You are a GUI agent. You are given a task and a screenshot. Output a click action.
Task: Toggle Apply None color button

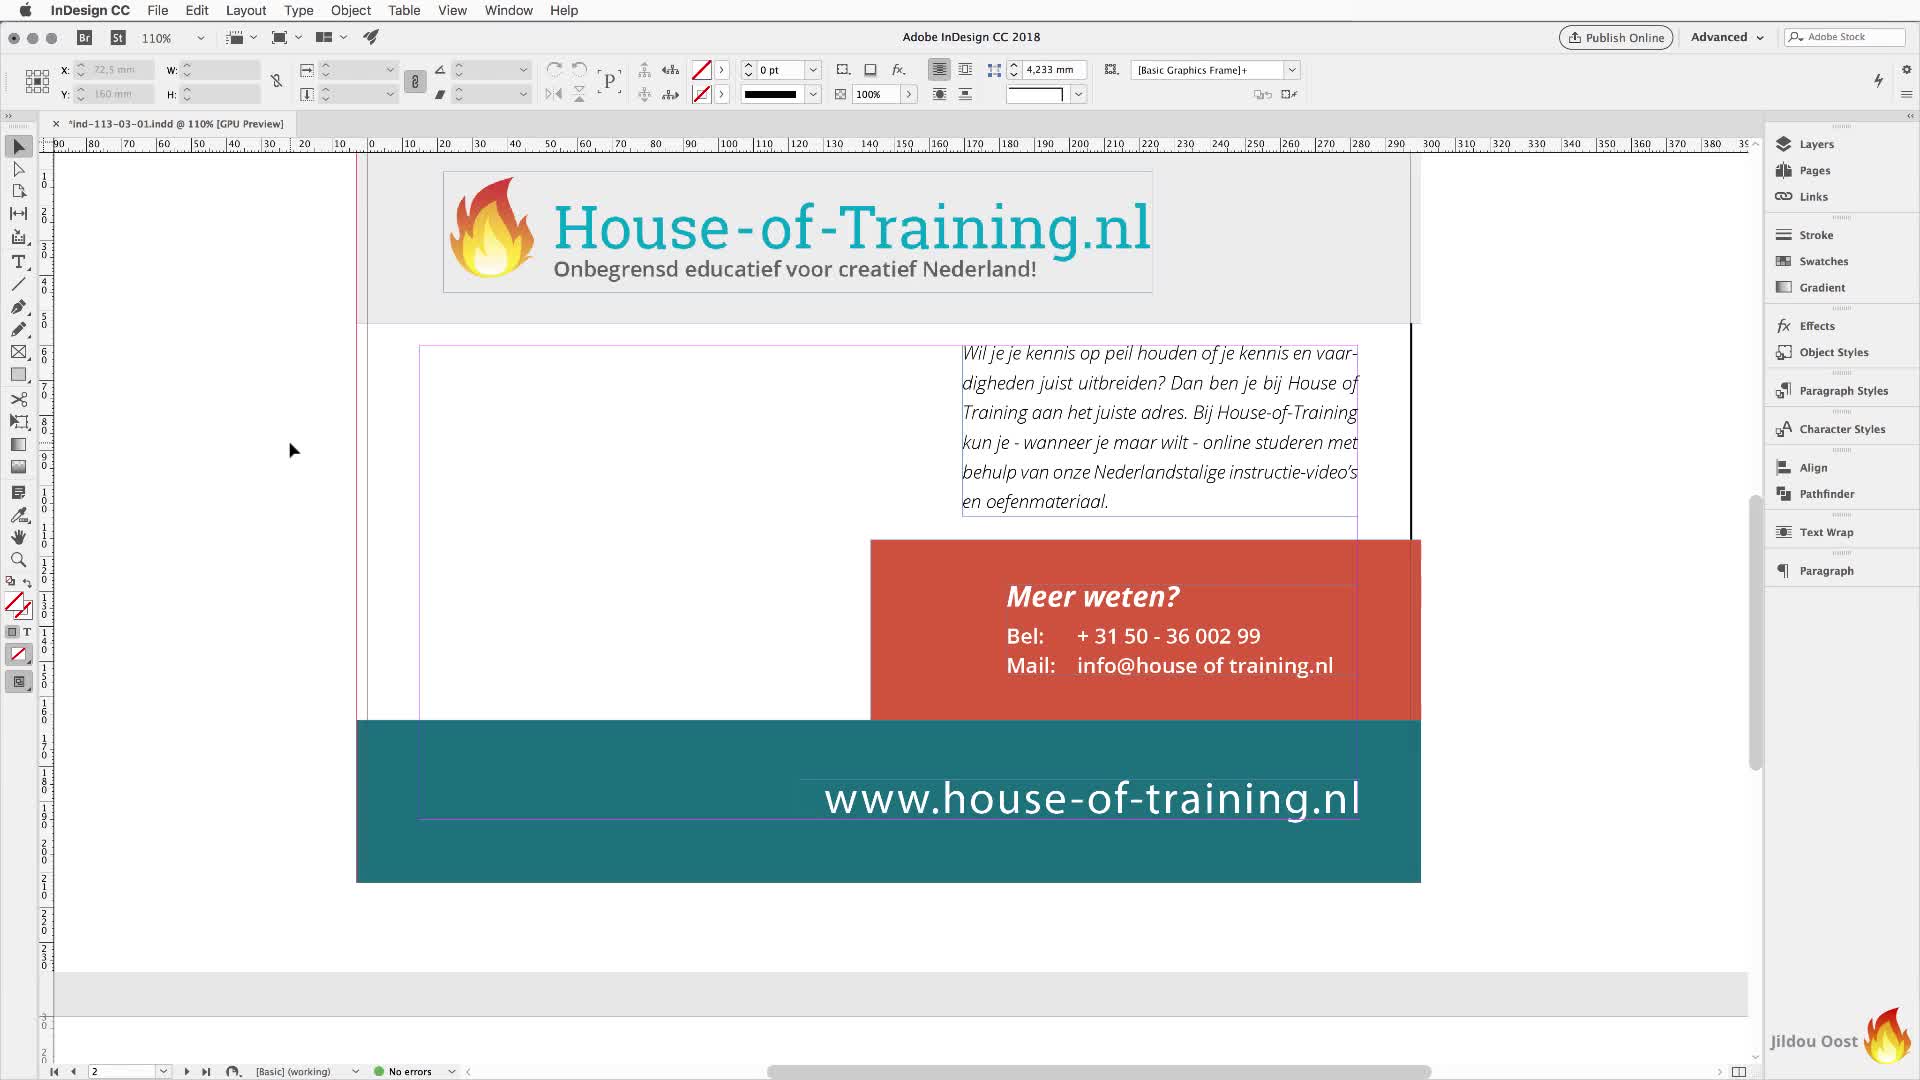point(18,655)
